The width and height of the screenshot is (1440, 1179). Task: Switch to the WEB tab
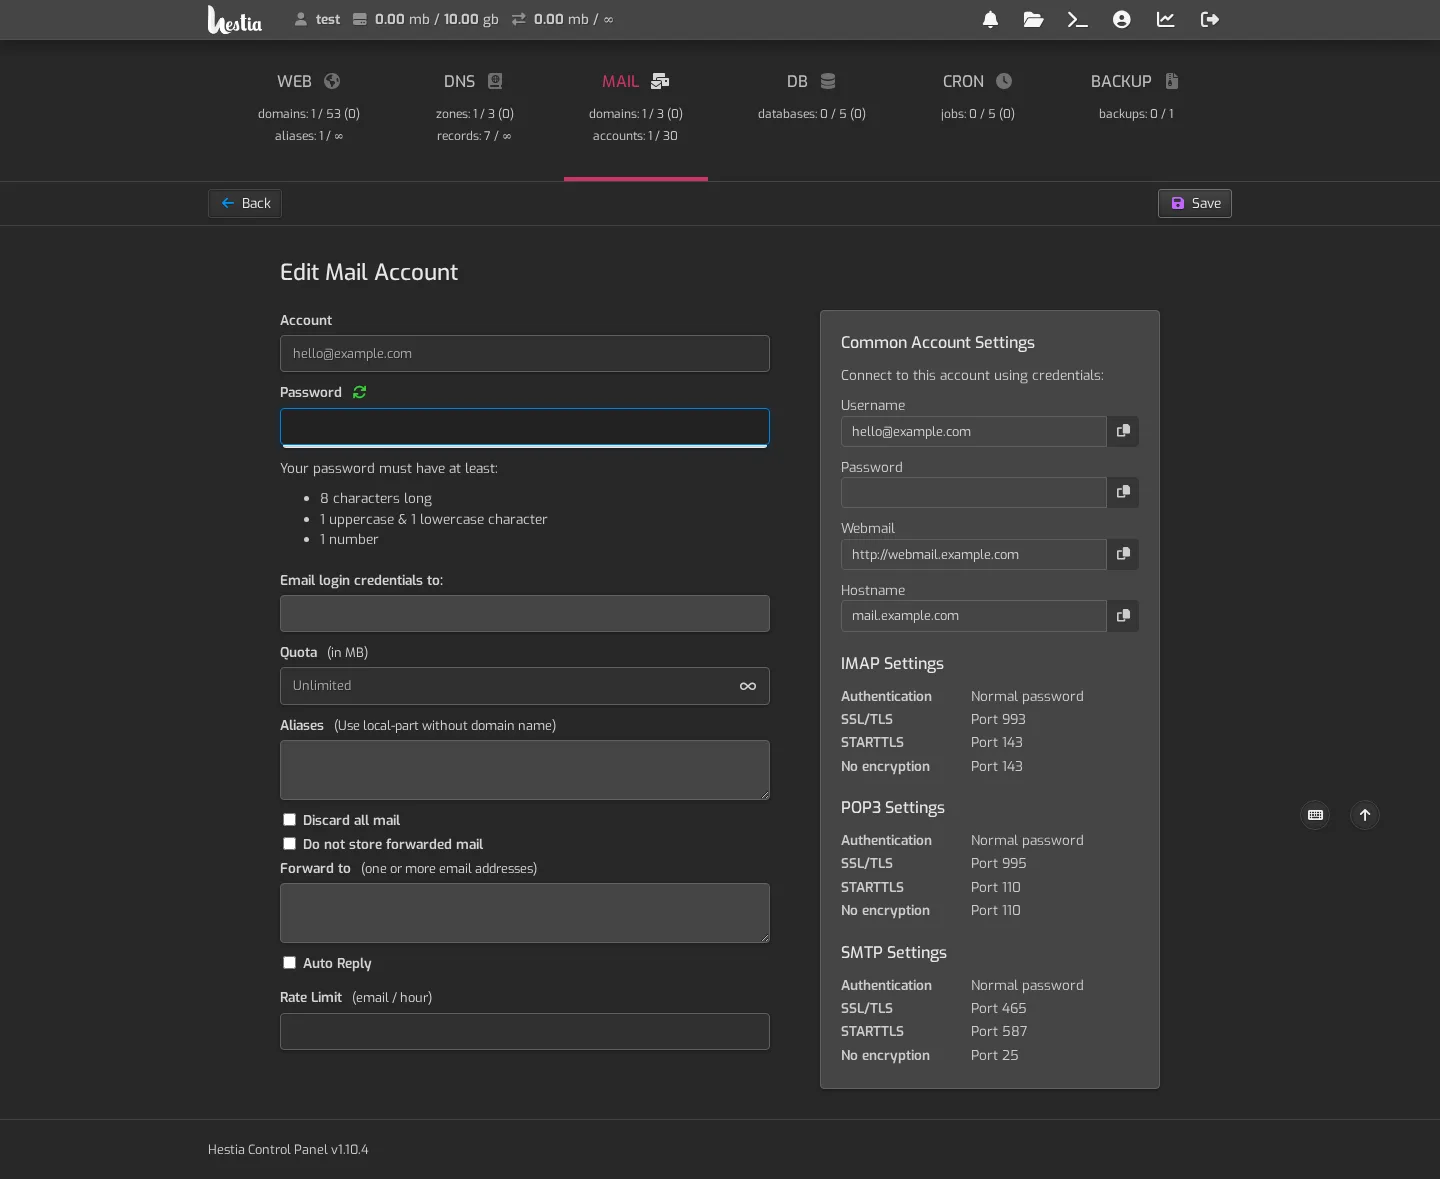click(309, 108)
